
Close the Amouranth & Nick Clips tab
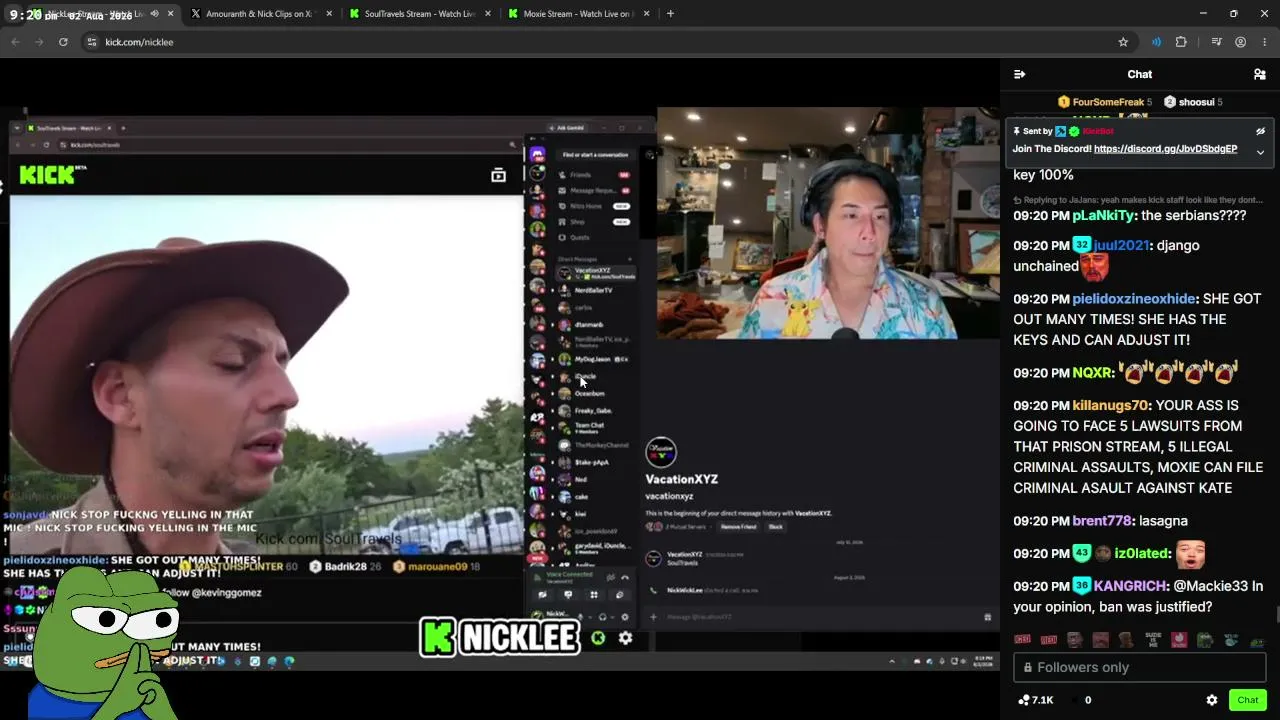(x=330, y=14)
